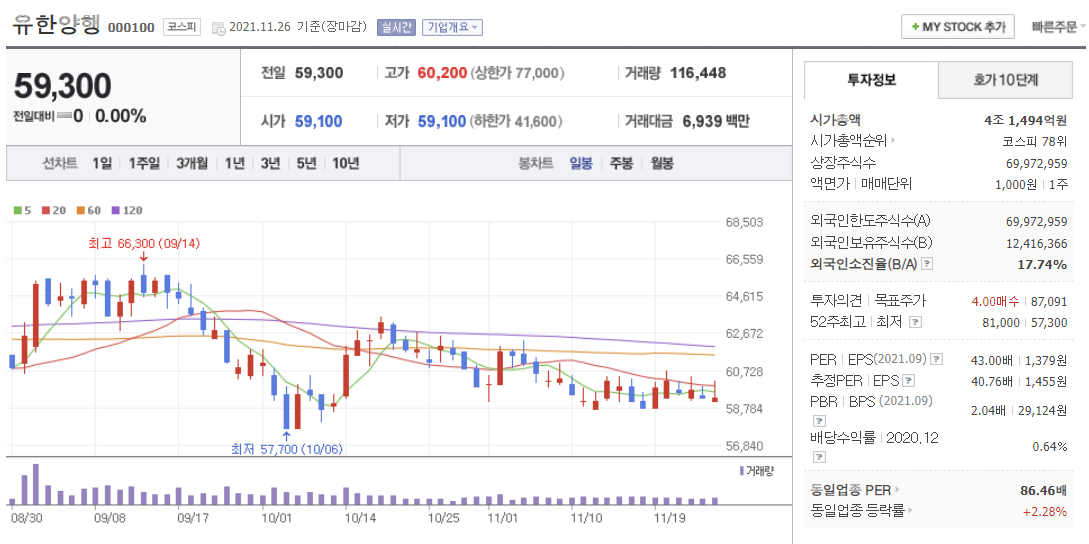
Task: Select the 1일 line chart period
Action: click(101, 164)
